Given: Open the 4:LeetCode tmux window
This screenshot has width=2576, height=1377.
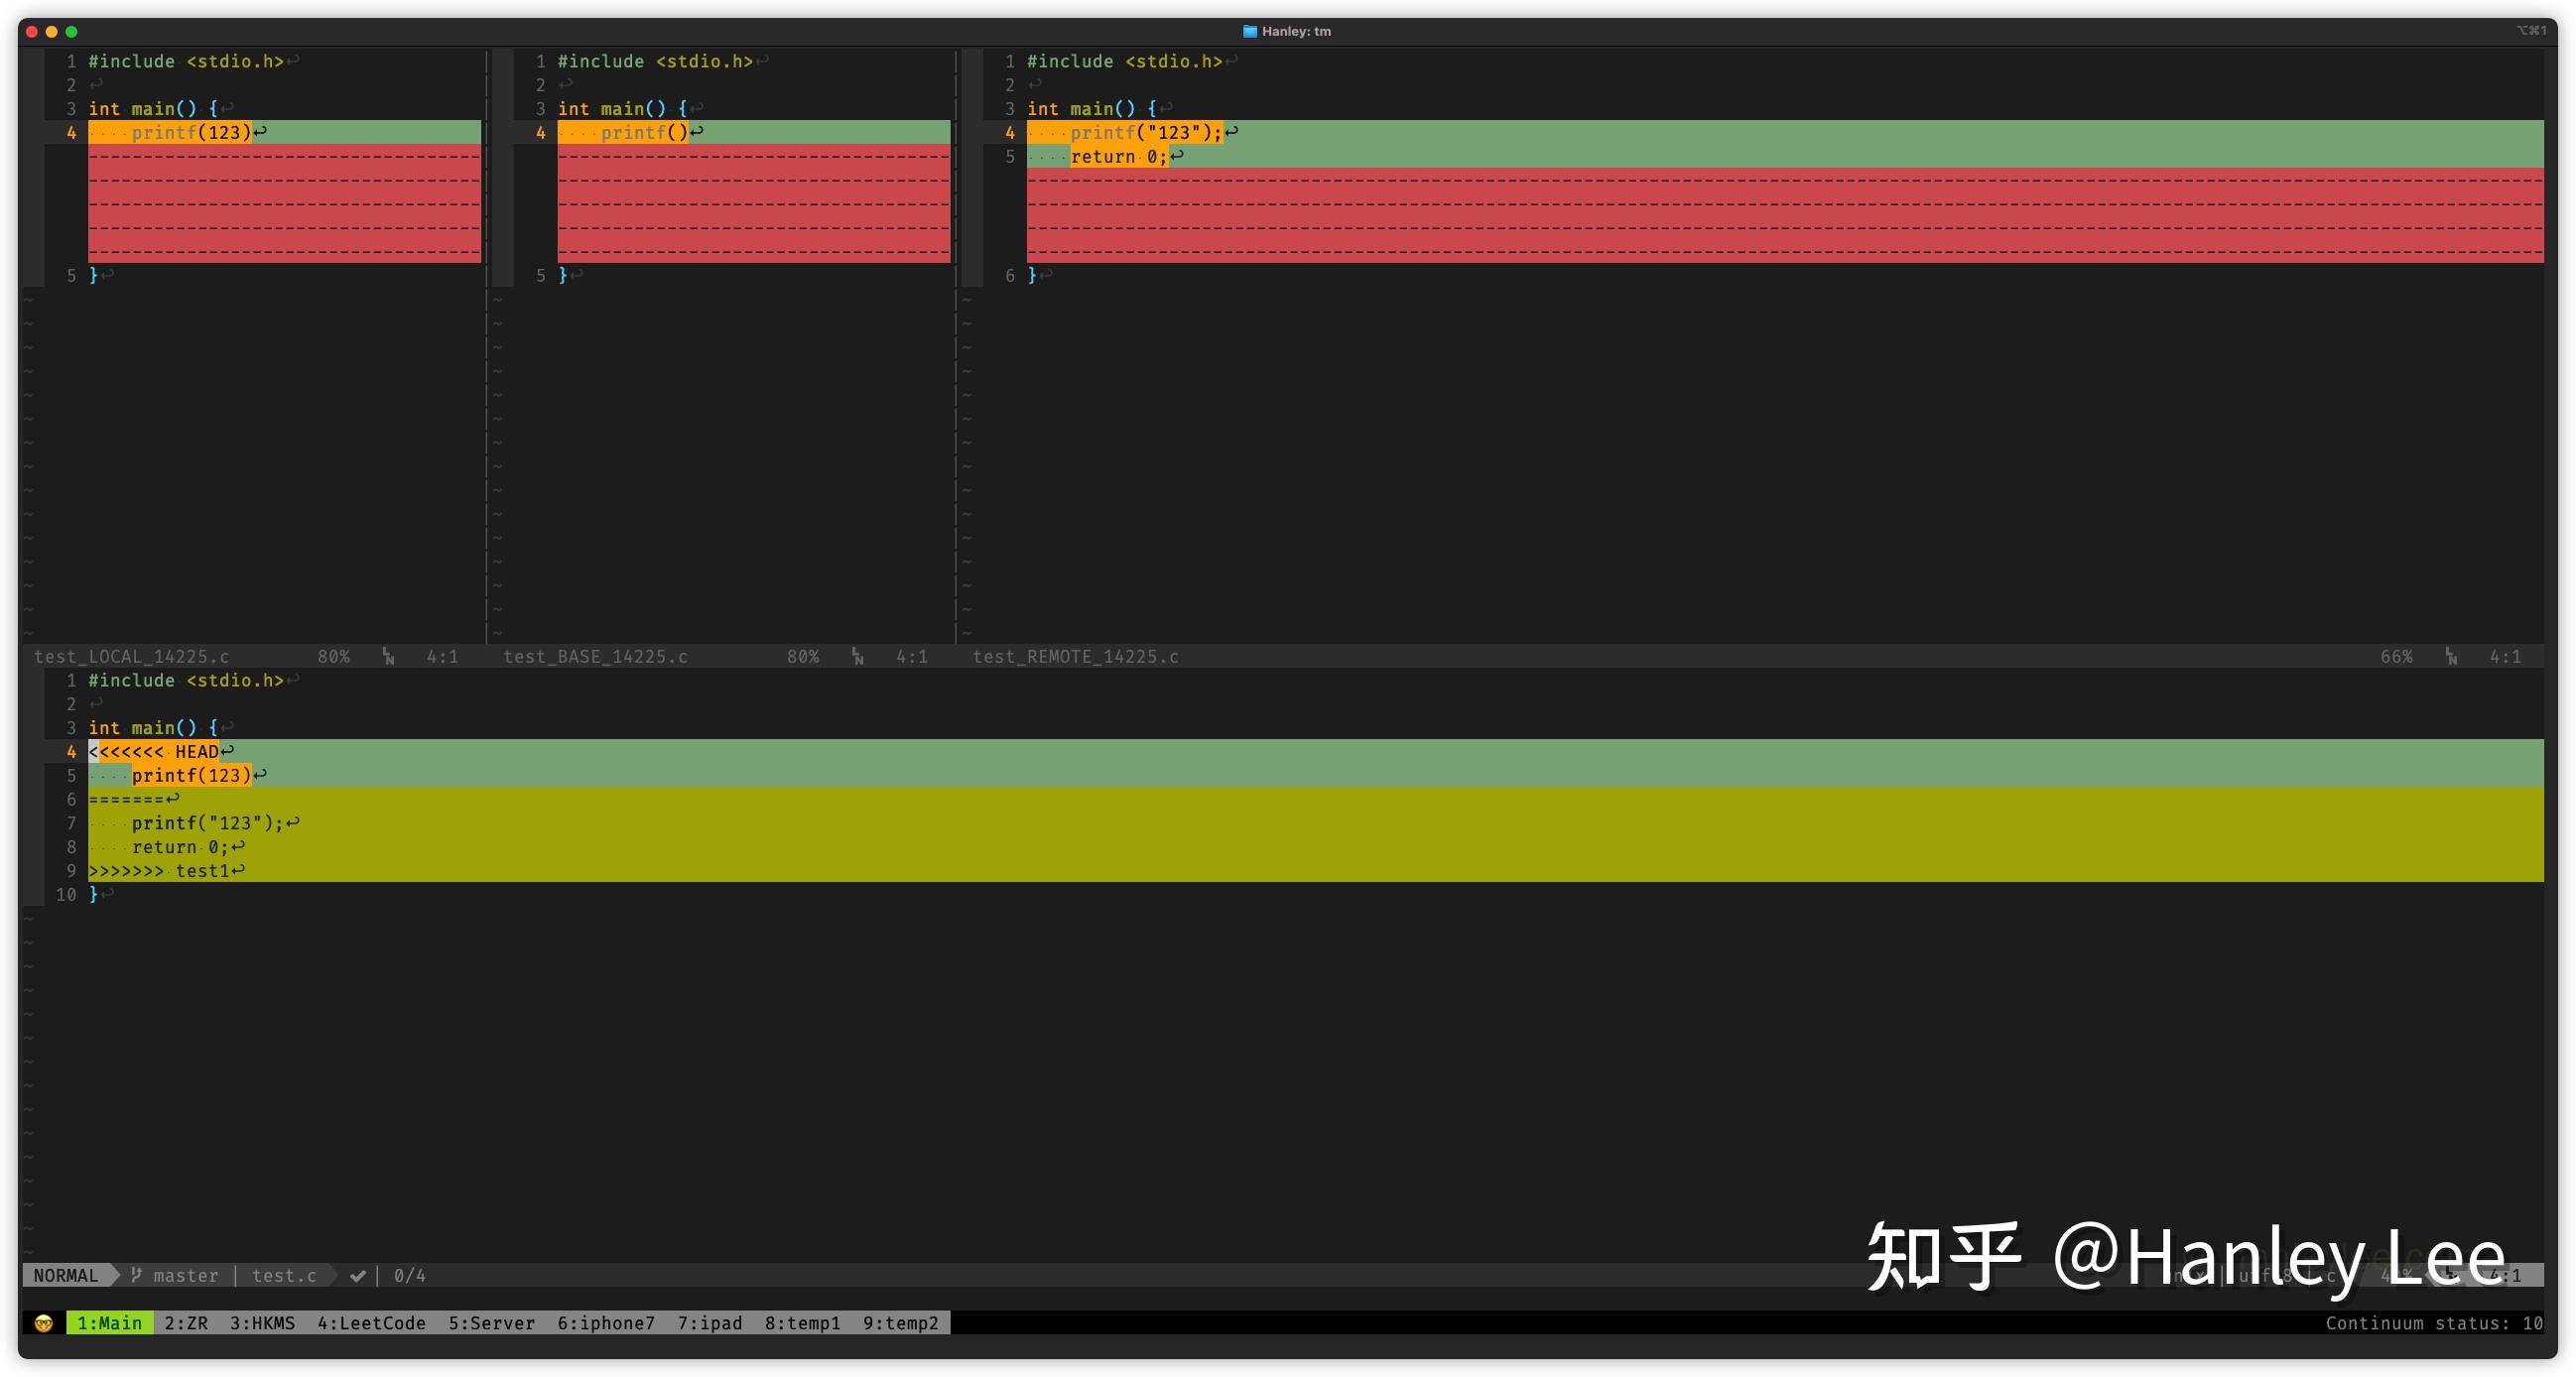Looking at the screenshot, I should (x=372, y=1322).
